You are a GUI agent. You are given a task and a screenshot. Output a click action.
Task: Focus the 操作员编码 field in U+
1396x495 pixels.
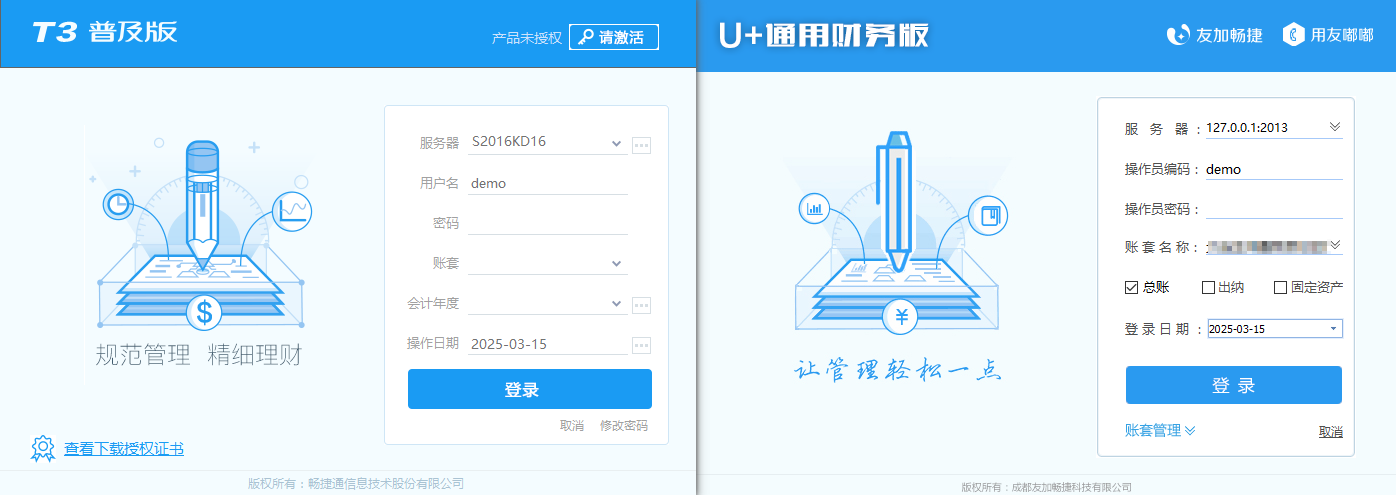[x=1274, y=170]
